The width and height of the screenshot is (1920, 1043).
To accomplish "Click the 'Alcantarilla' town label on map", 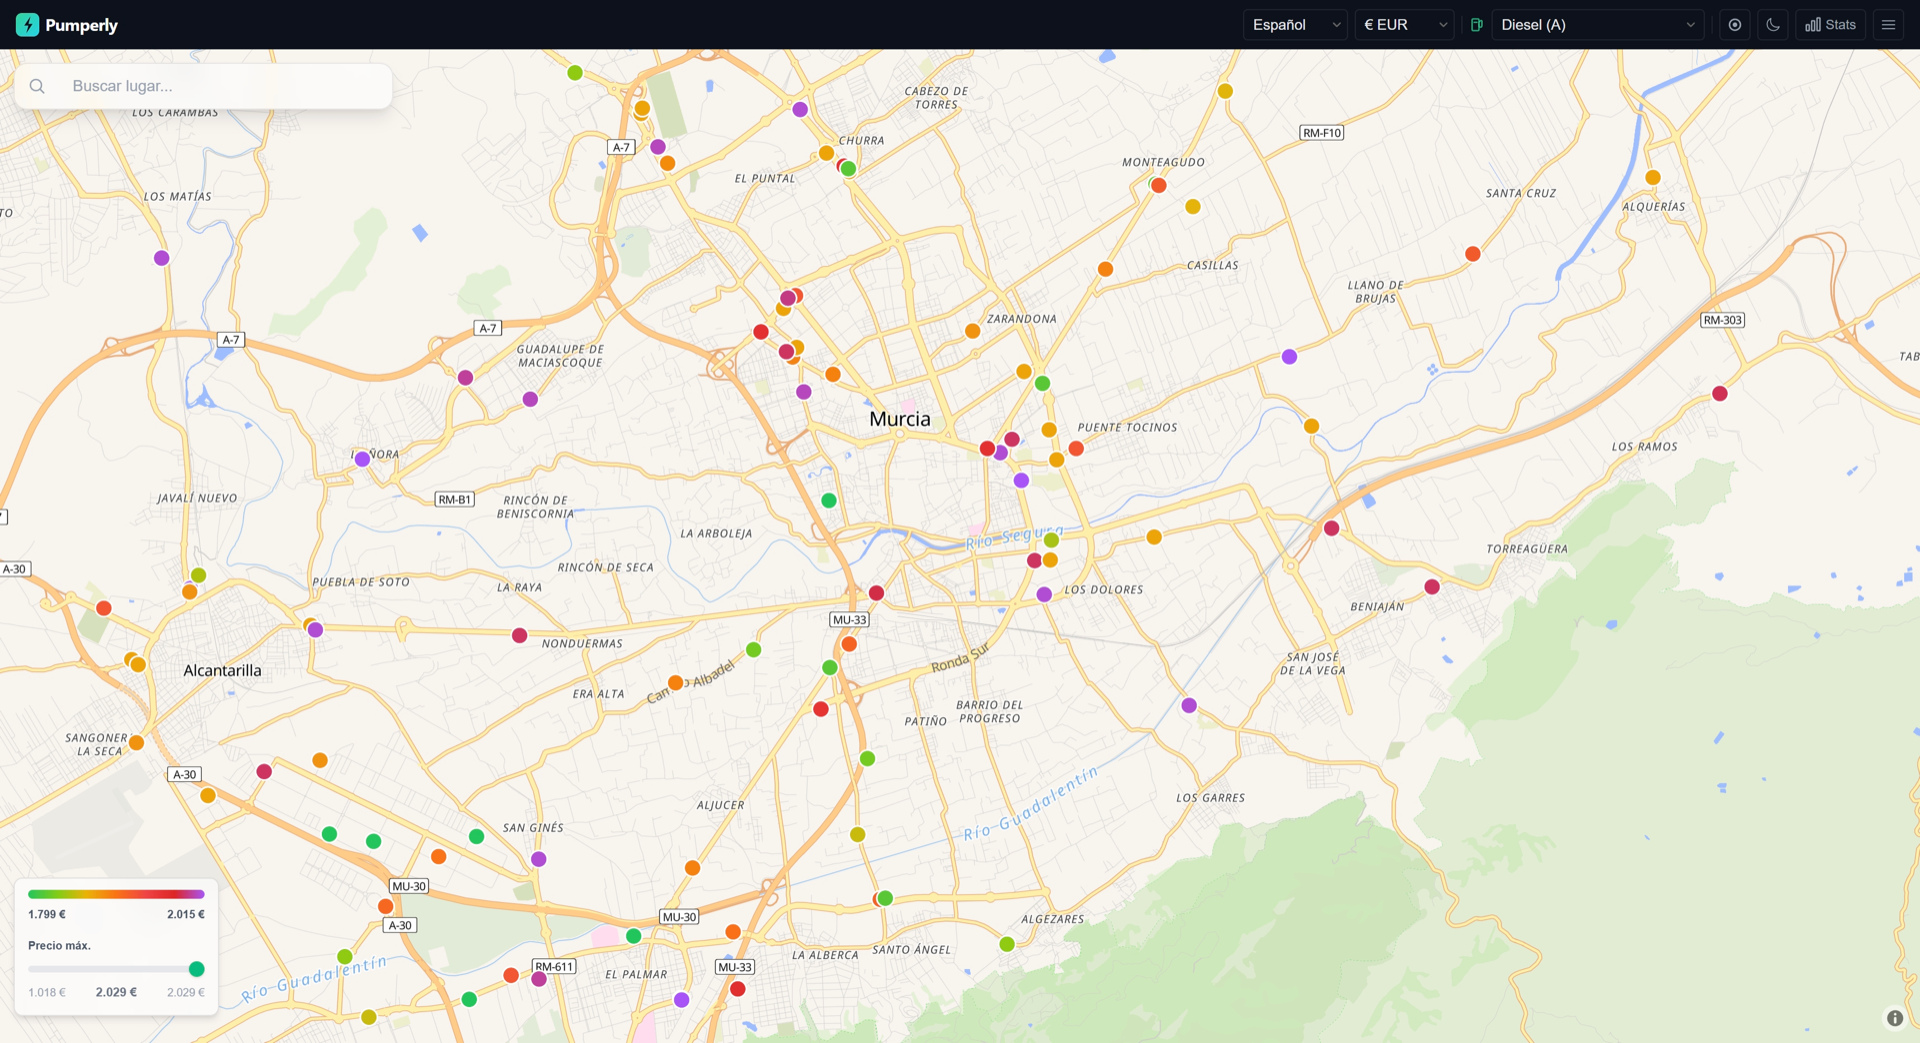I will tap(222, 670).
